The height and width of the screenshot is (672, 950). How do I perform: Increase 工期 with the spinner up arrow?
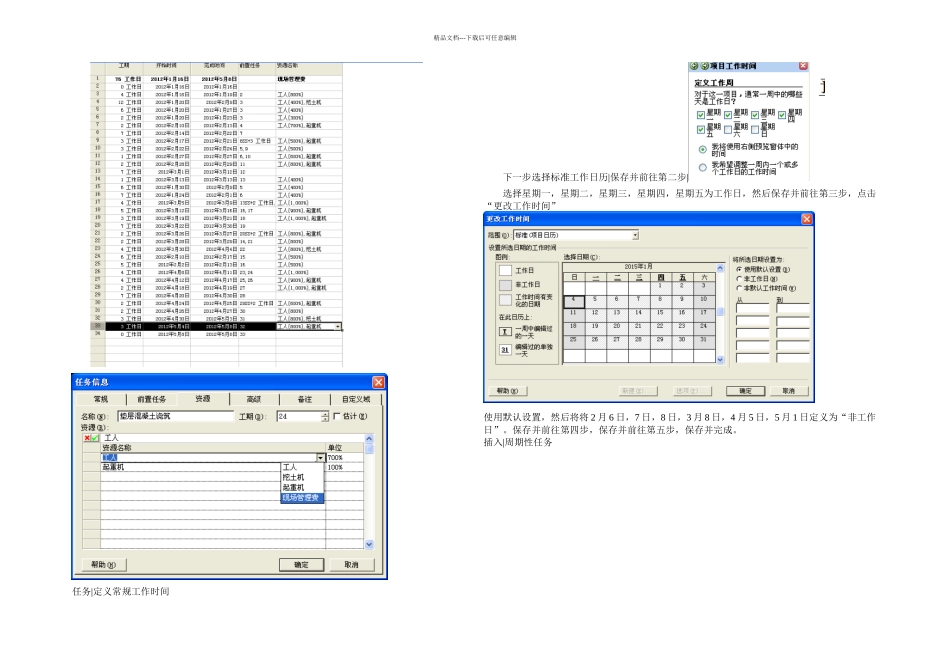click(x=325, y=414)
